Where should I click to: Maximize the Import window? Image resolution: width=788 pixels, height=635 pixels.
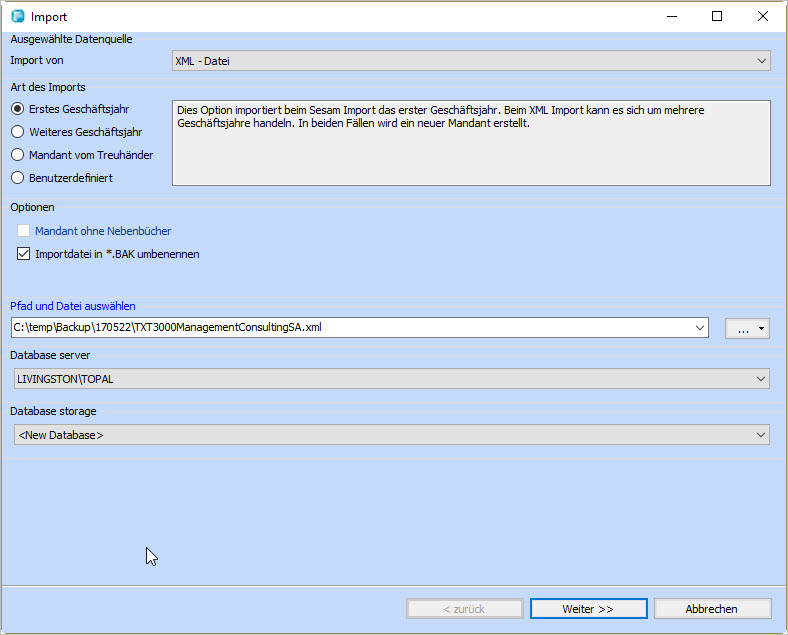pos(717,16)
